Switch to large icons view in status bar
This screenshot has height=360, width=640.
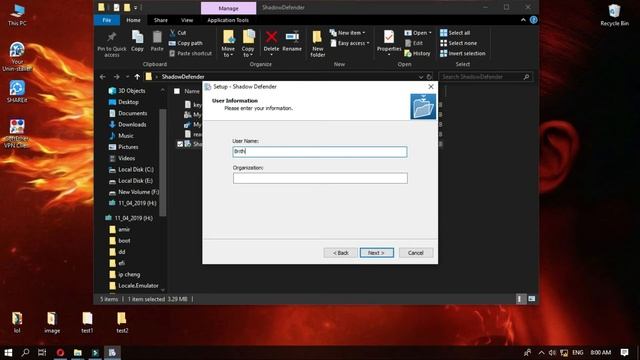tap(531, 299)
